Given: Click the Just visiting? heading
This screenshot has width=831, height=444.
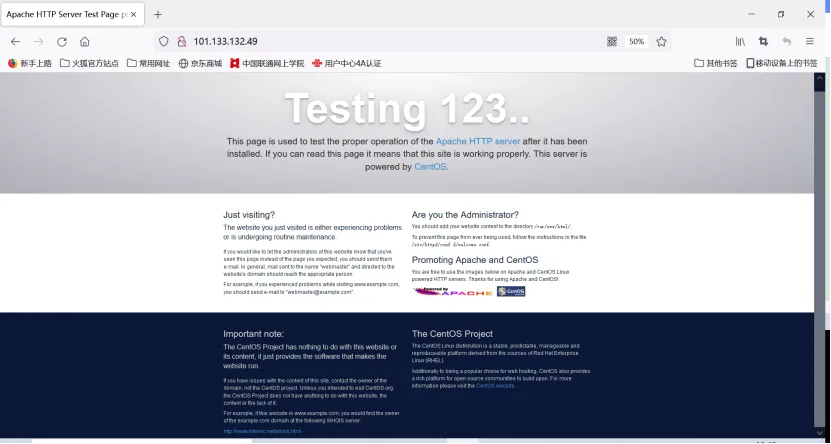Looking at the screenshot, I should pos(249,215).
